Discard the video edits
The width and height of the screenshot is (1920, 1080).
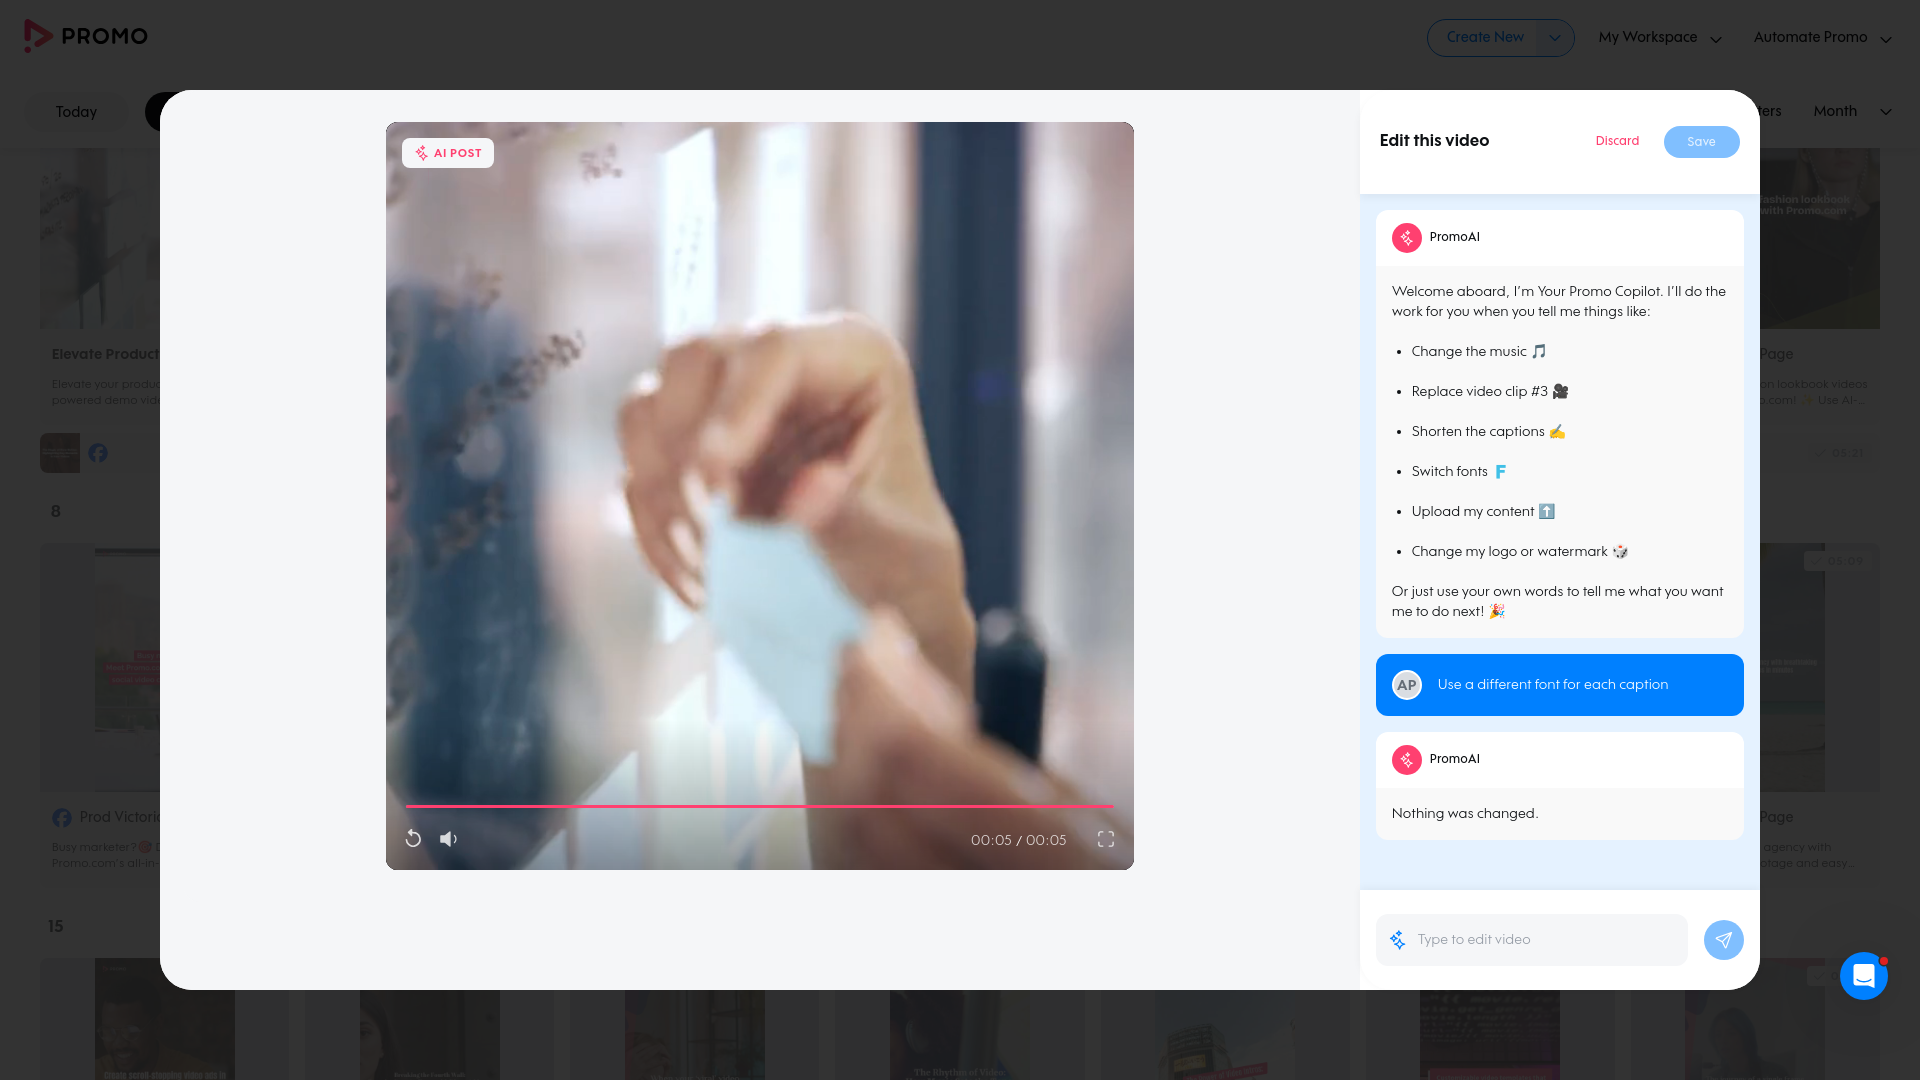click(x=1617, y=141)
